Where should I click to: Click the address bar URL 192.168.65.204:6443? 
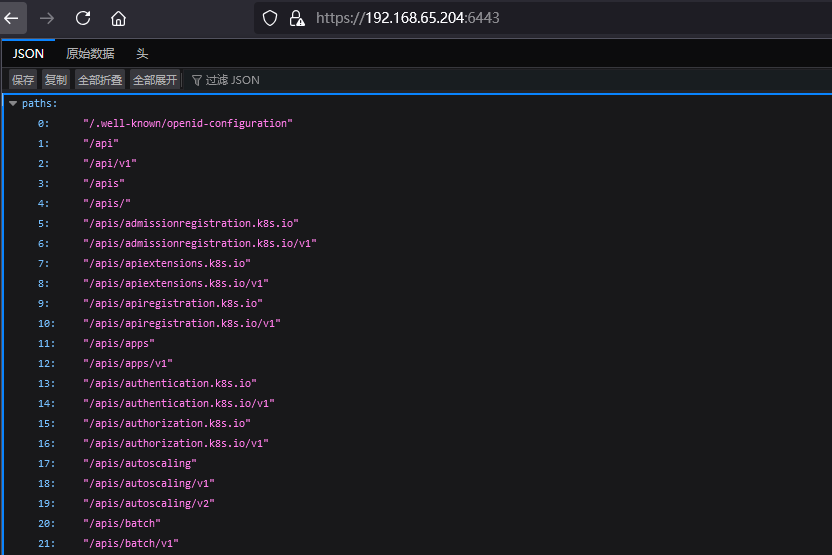point(408,18)
